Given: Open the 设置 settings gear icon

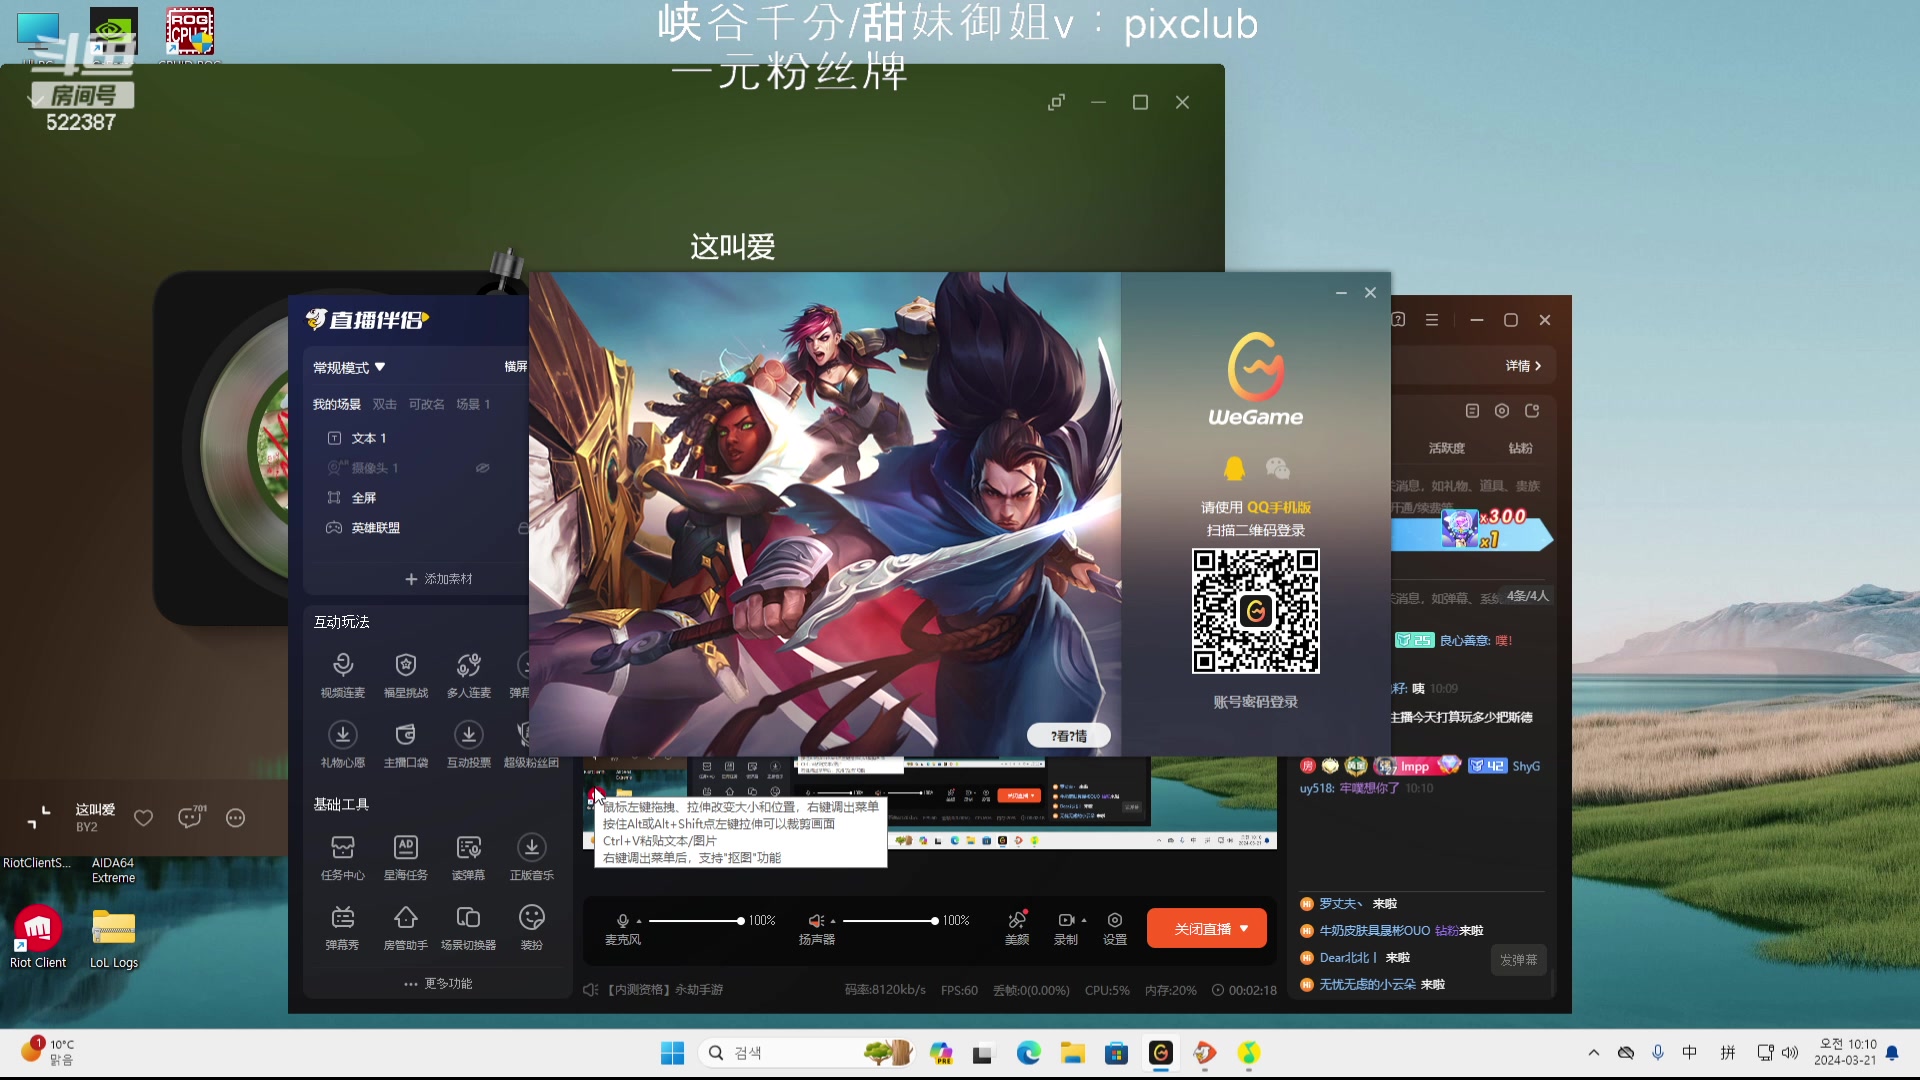Looking at the screenshot, I should tap(1114, 921).
